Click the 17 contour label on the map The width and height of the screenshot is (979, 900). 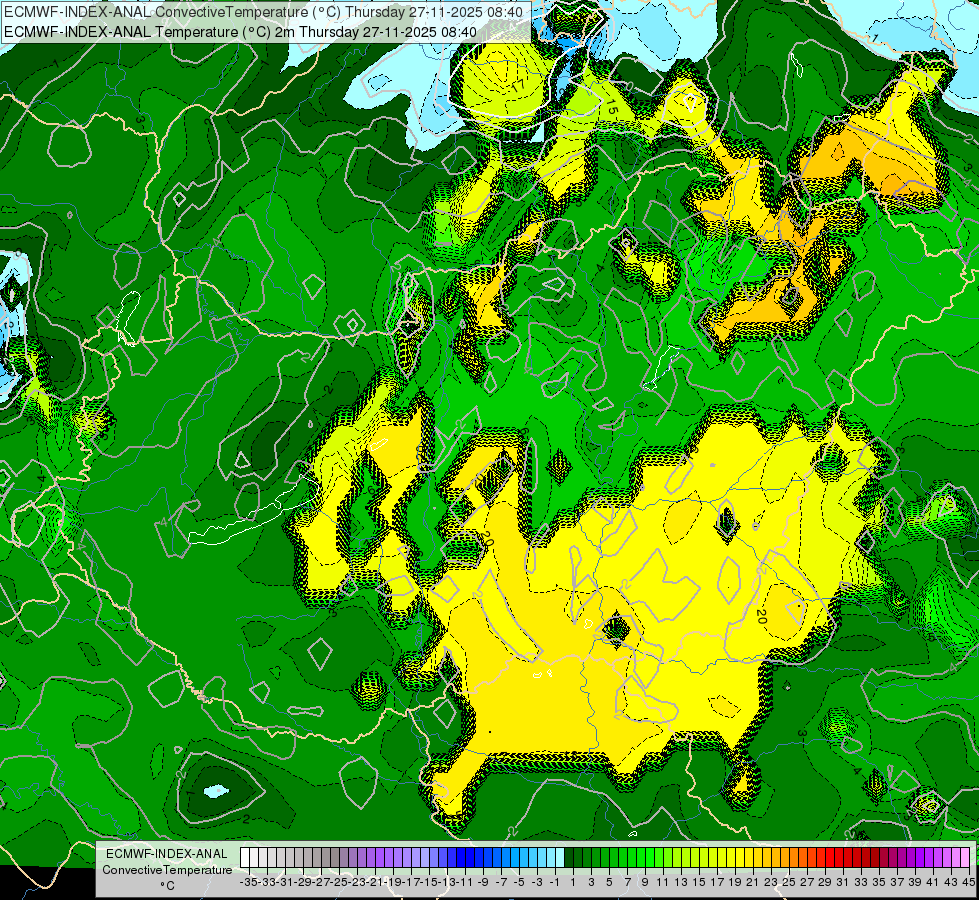518,86
